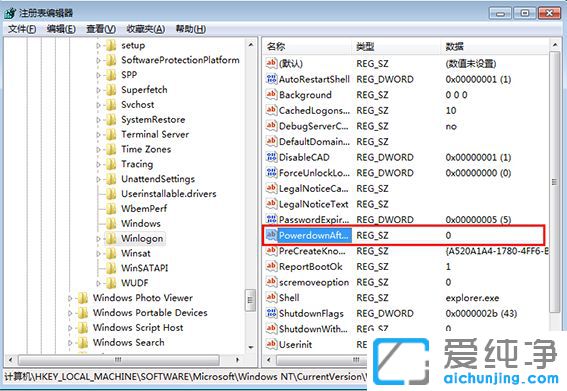Expand the Windows Script Host key
The image size is (567, 391).
[x=70, y=328]
